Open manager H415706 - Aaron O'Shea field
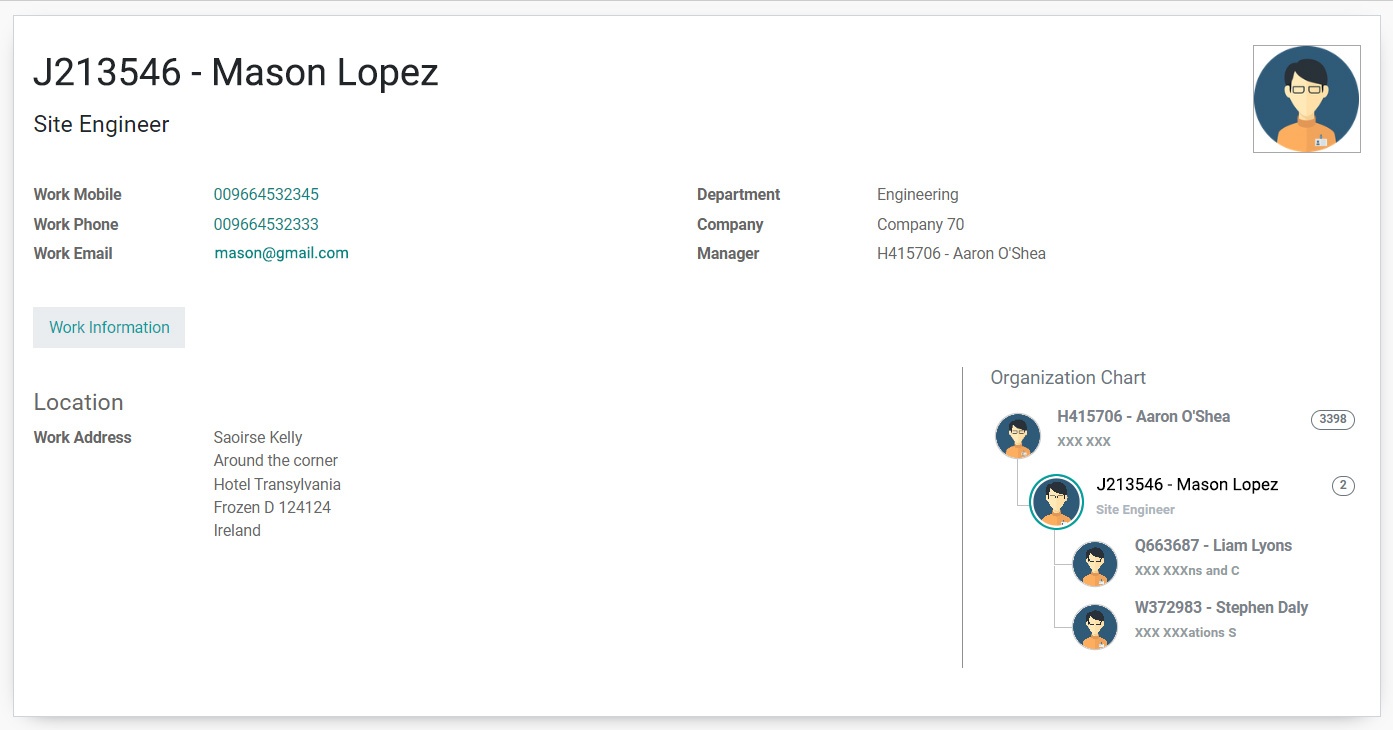Image resolution: width=1393 pixels, height=730 pixels. point(961,254)
